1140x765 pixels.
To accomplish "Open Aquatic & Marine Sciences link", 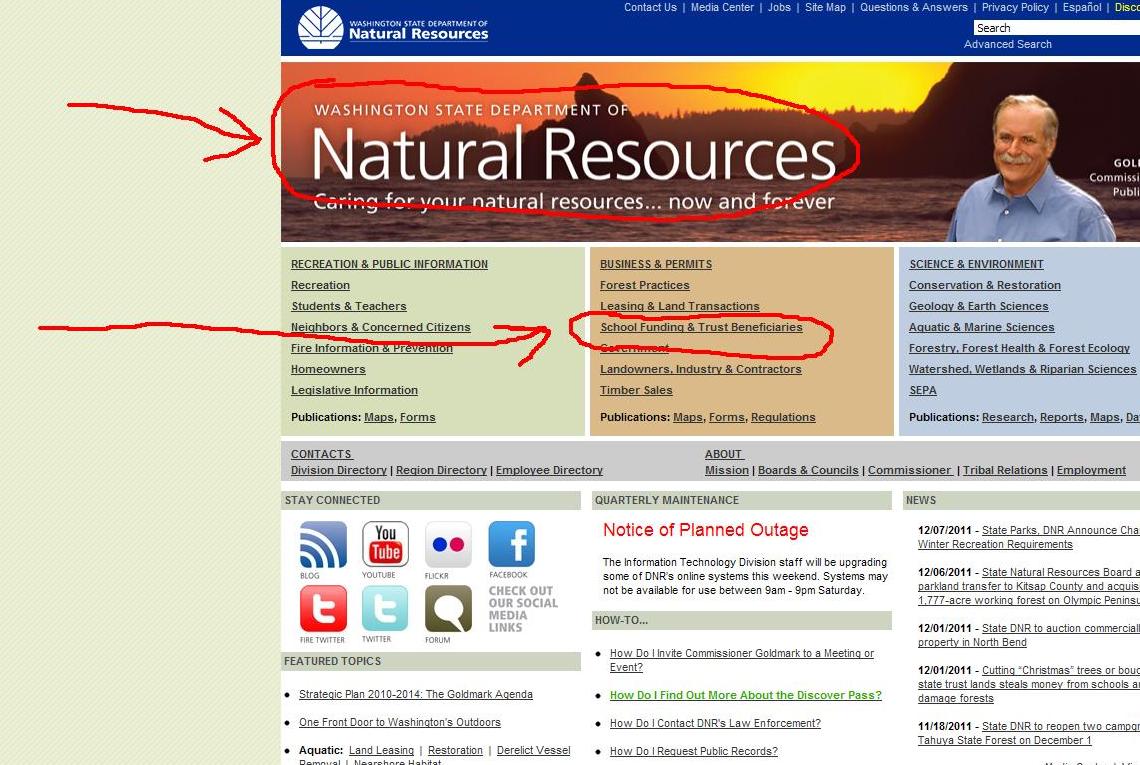I will (x=982, y=328).
